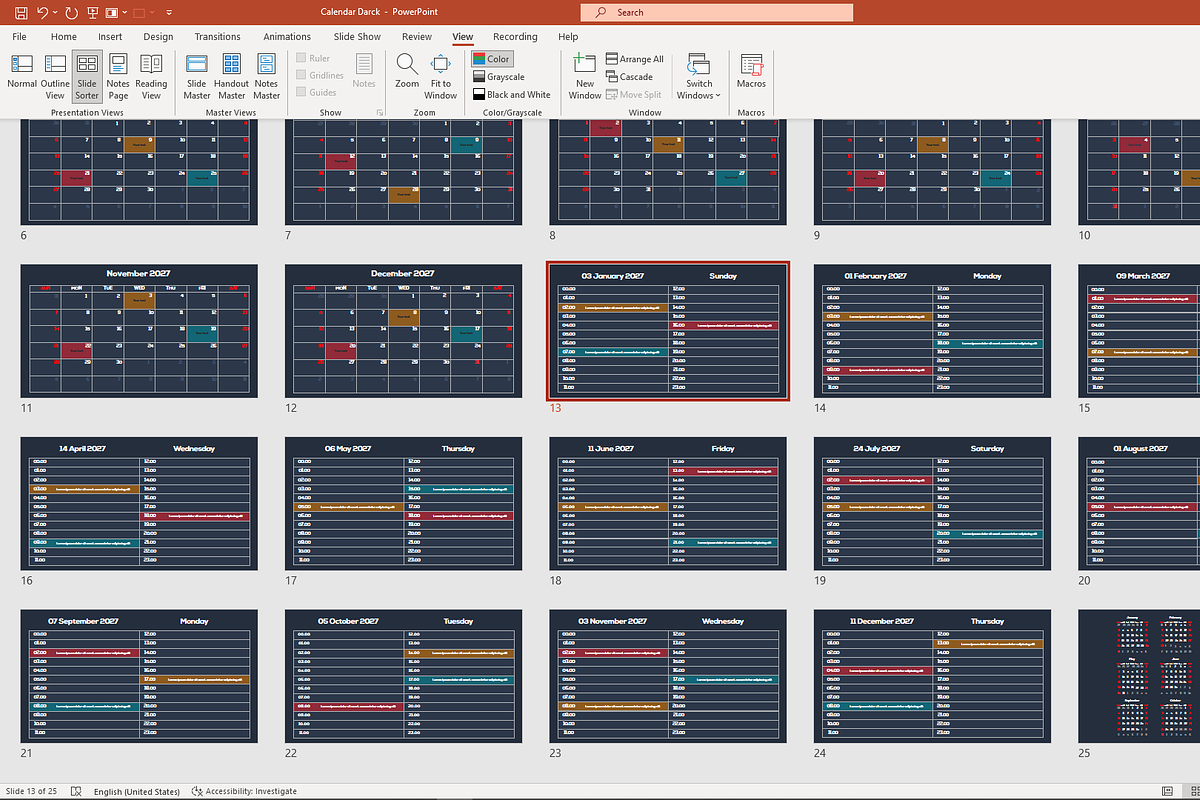The height and width of the screenshot is (800, 1200).
Task: Click in the Search box
Action: click(x=716, y=13)
